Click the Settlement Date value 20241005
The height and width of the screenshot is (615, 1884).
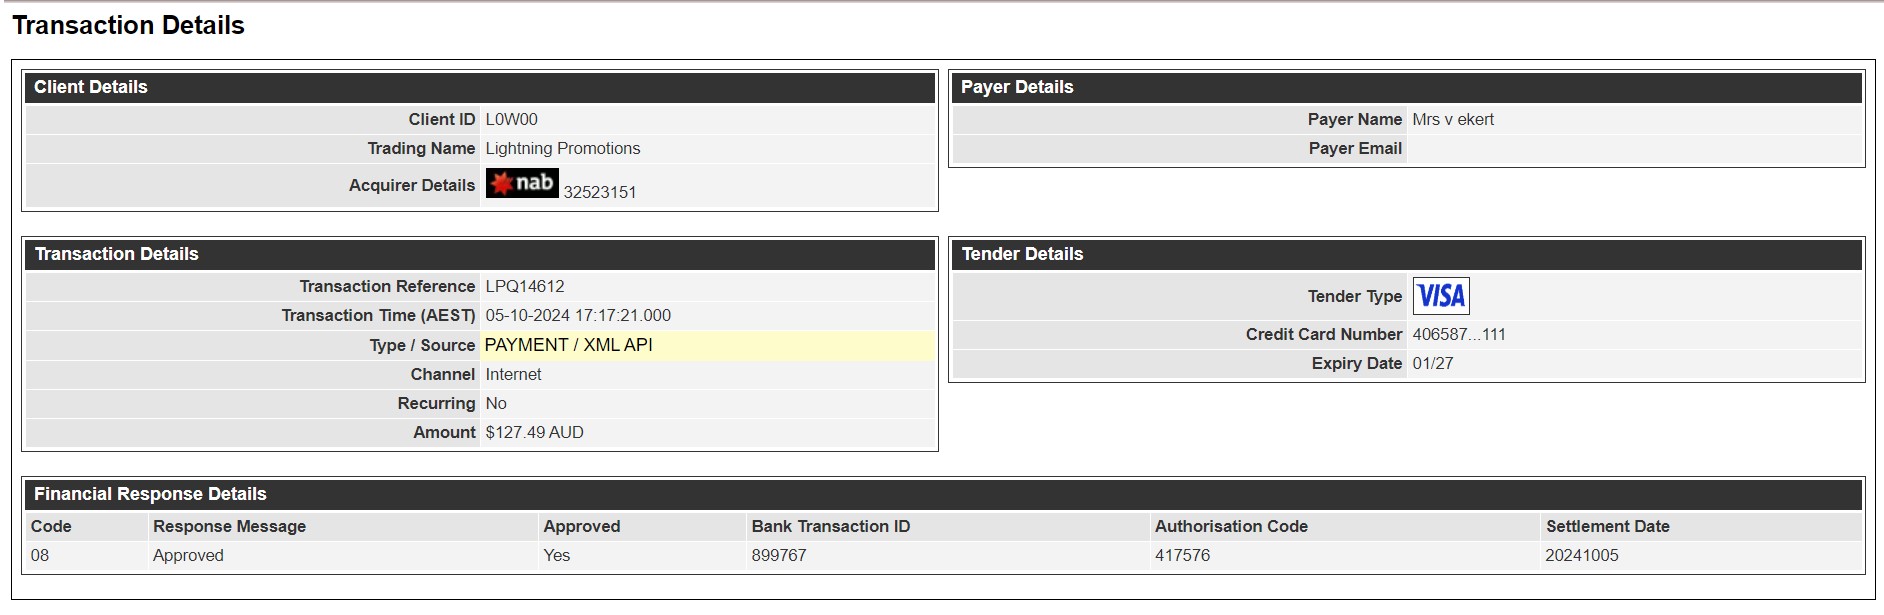click(1582, 555)
